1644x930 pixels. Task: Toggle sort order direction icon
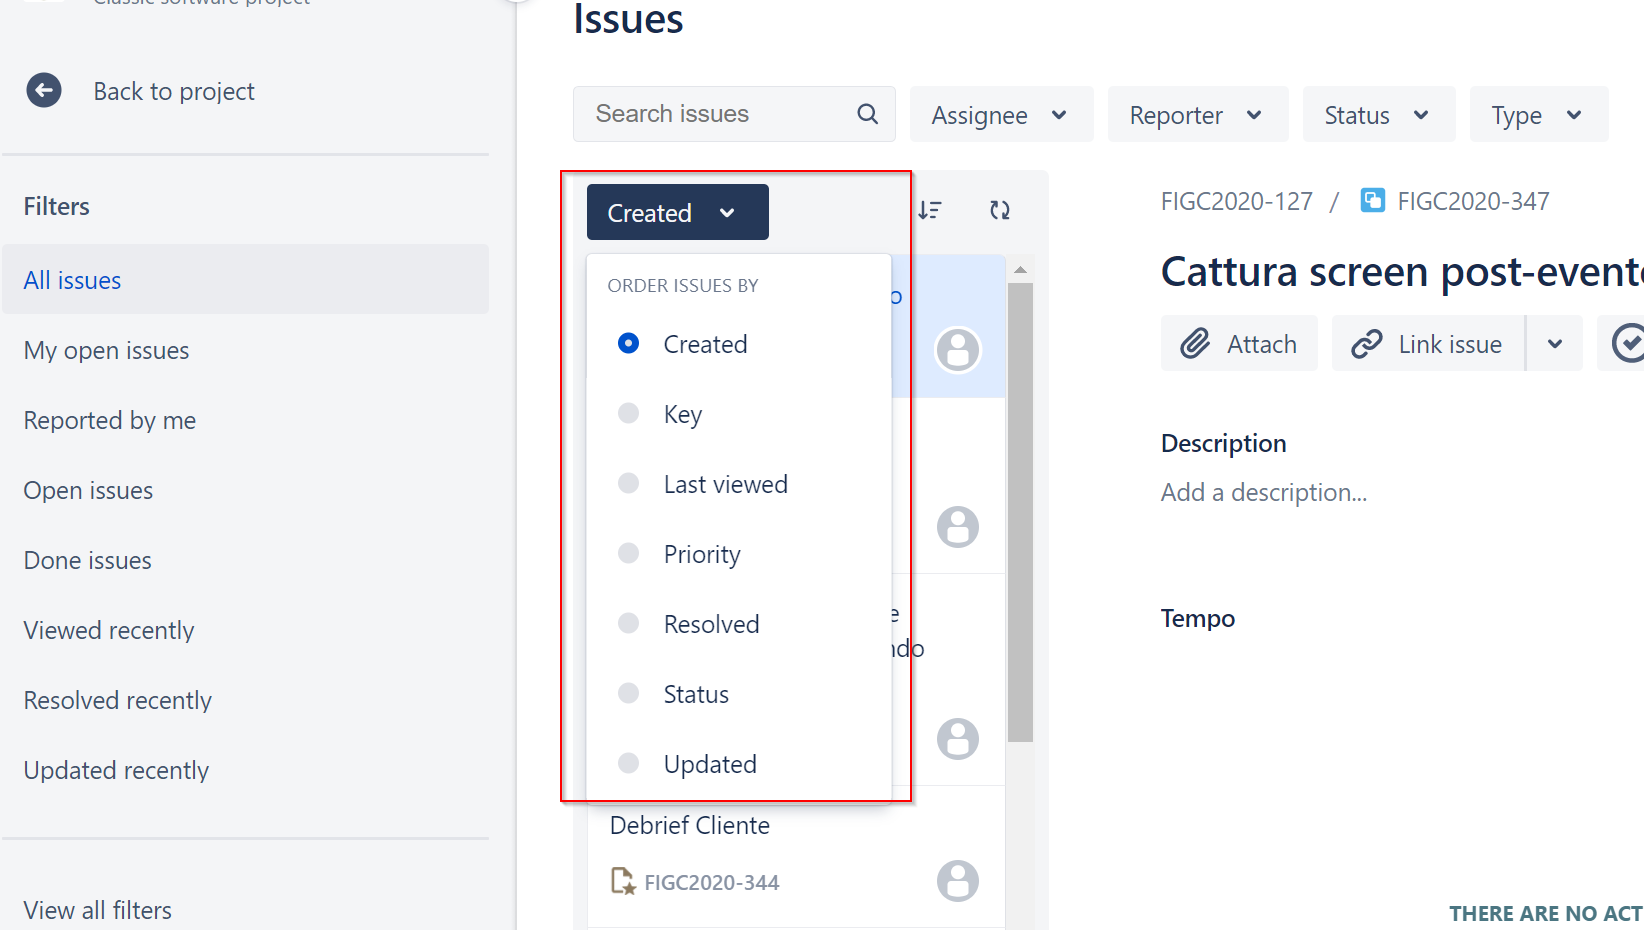(930, 210)
